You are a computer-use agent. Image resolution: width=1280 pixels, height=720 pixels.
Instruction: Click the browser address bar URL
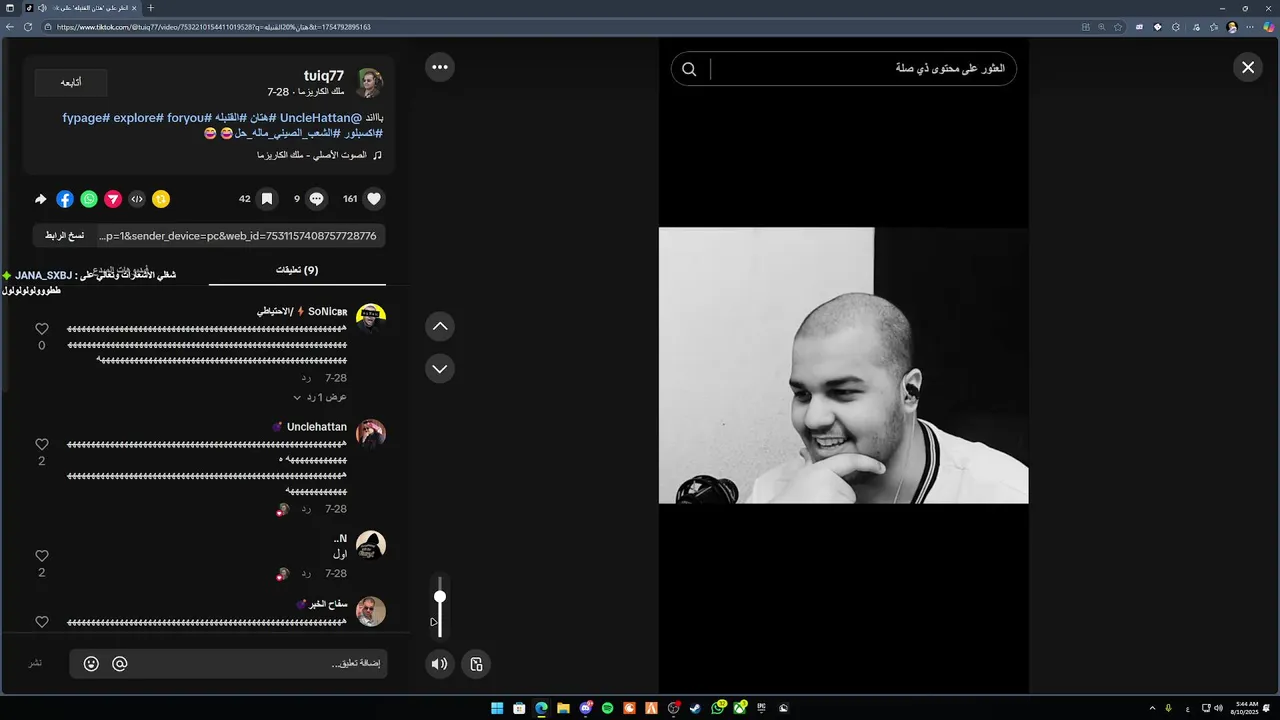tap(214, 27)
